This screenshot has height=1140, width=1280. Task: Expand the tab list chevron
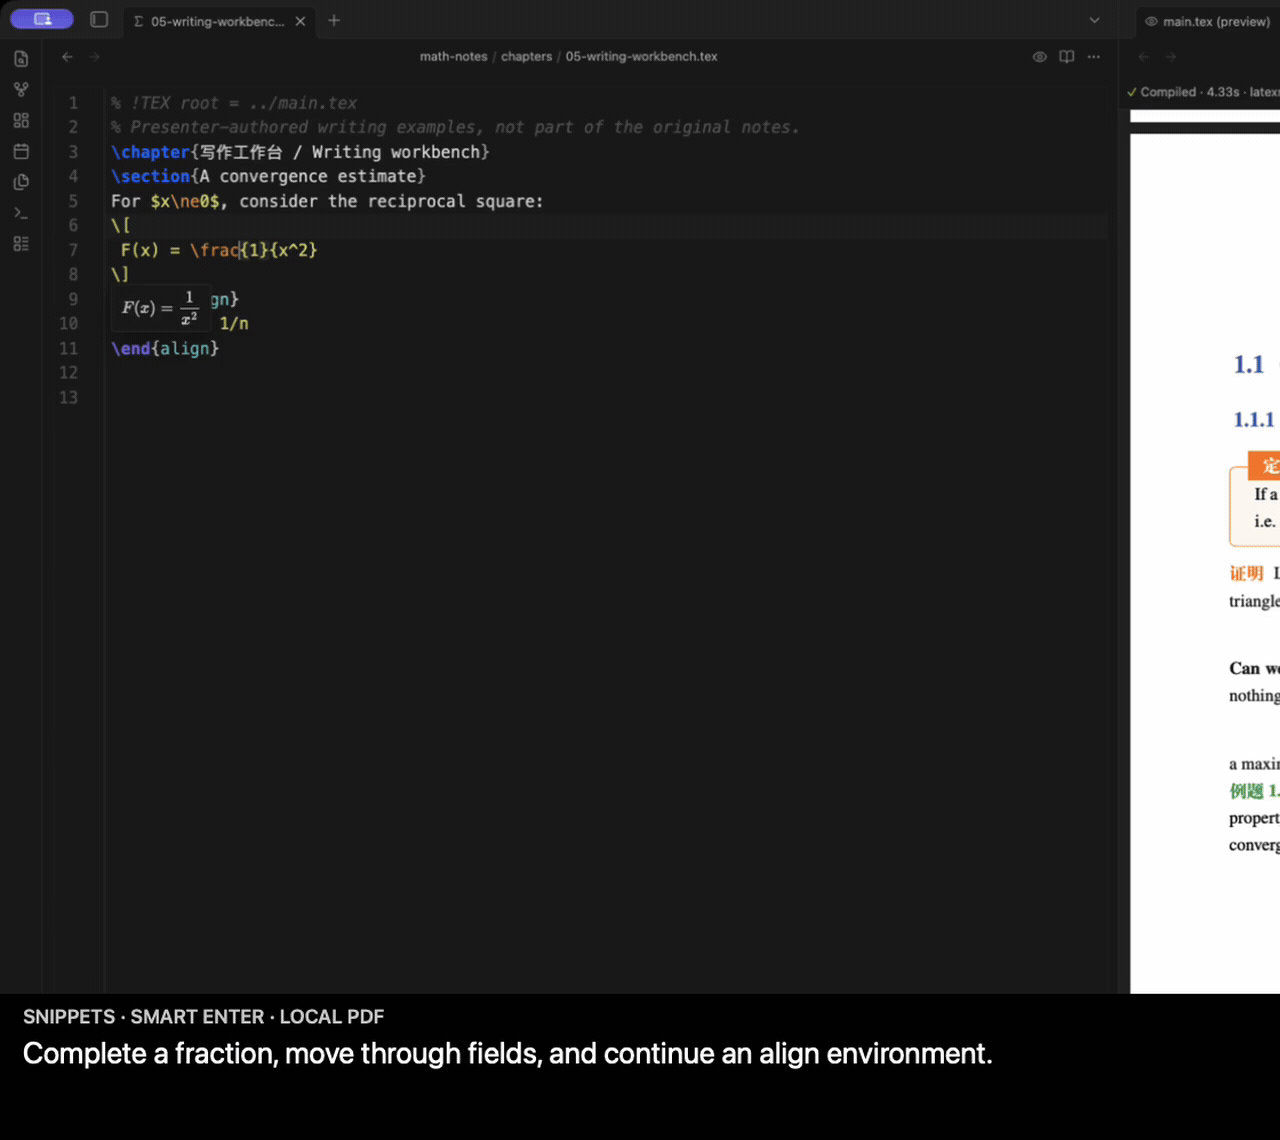(1094, 20)
